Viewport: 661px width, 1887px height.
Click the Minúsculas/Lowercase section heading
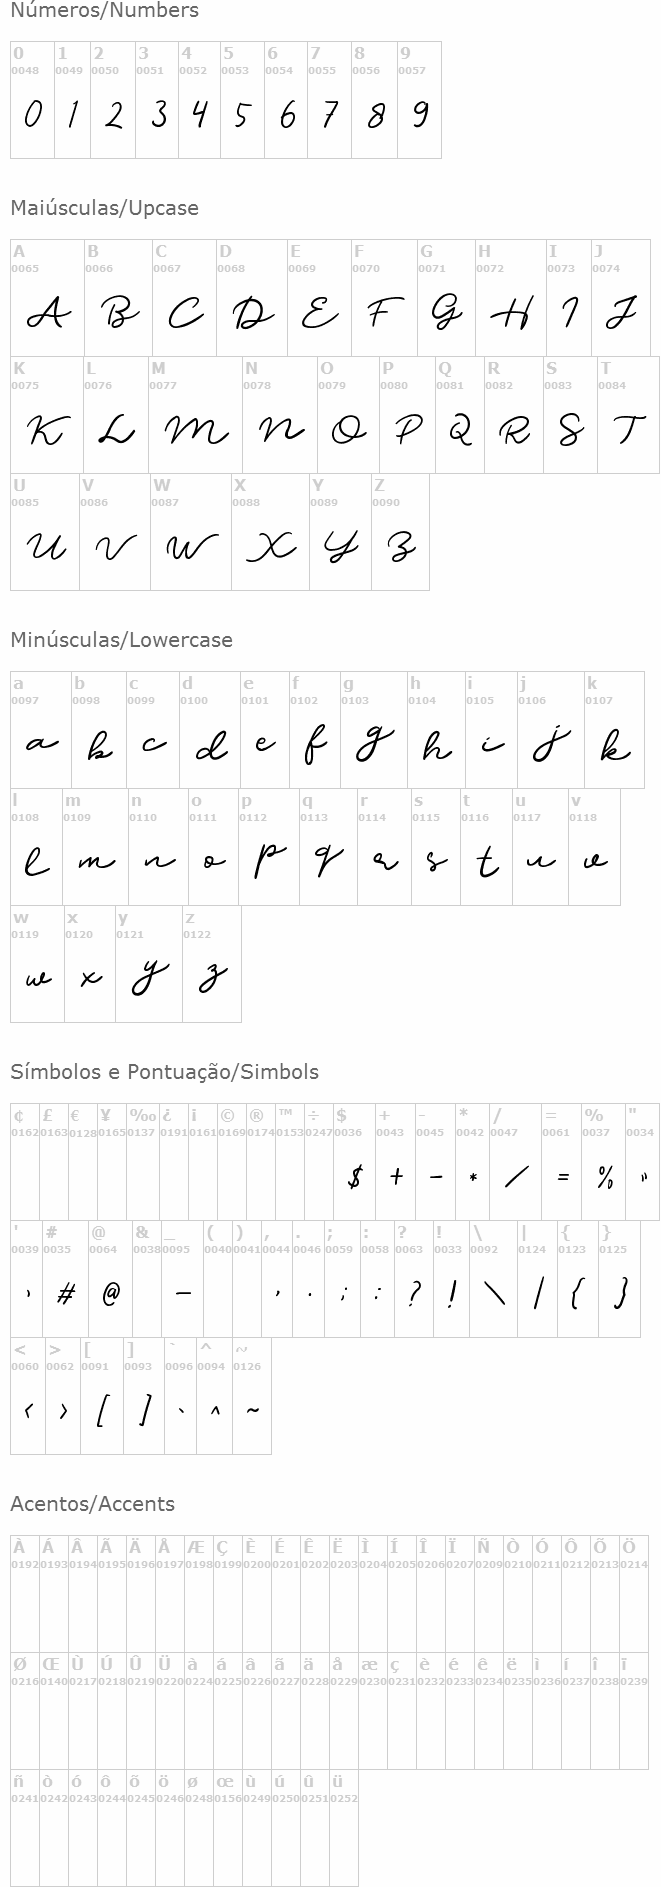[x=121, y=640]
